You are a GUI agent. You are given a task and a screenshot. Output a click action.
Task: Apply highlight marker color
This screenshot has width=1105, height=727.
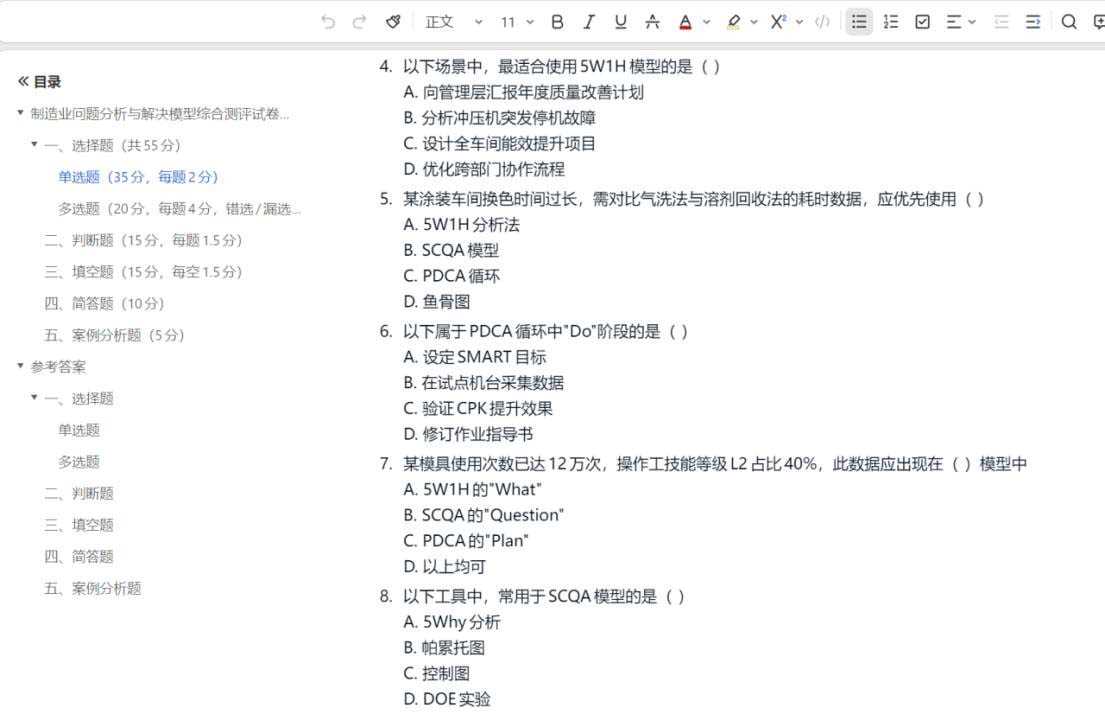click(734, 22)
